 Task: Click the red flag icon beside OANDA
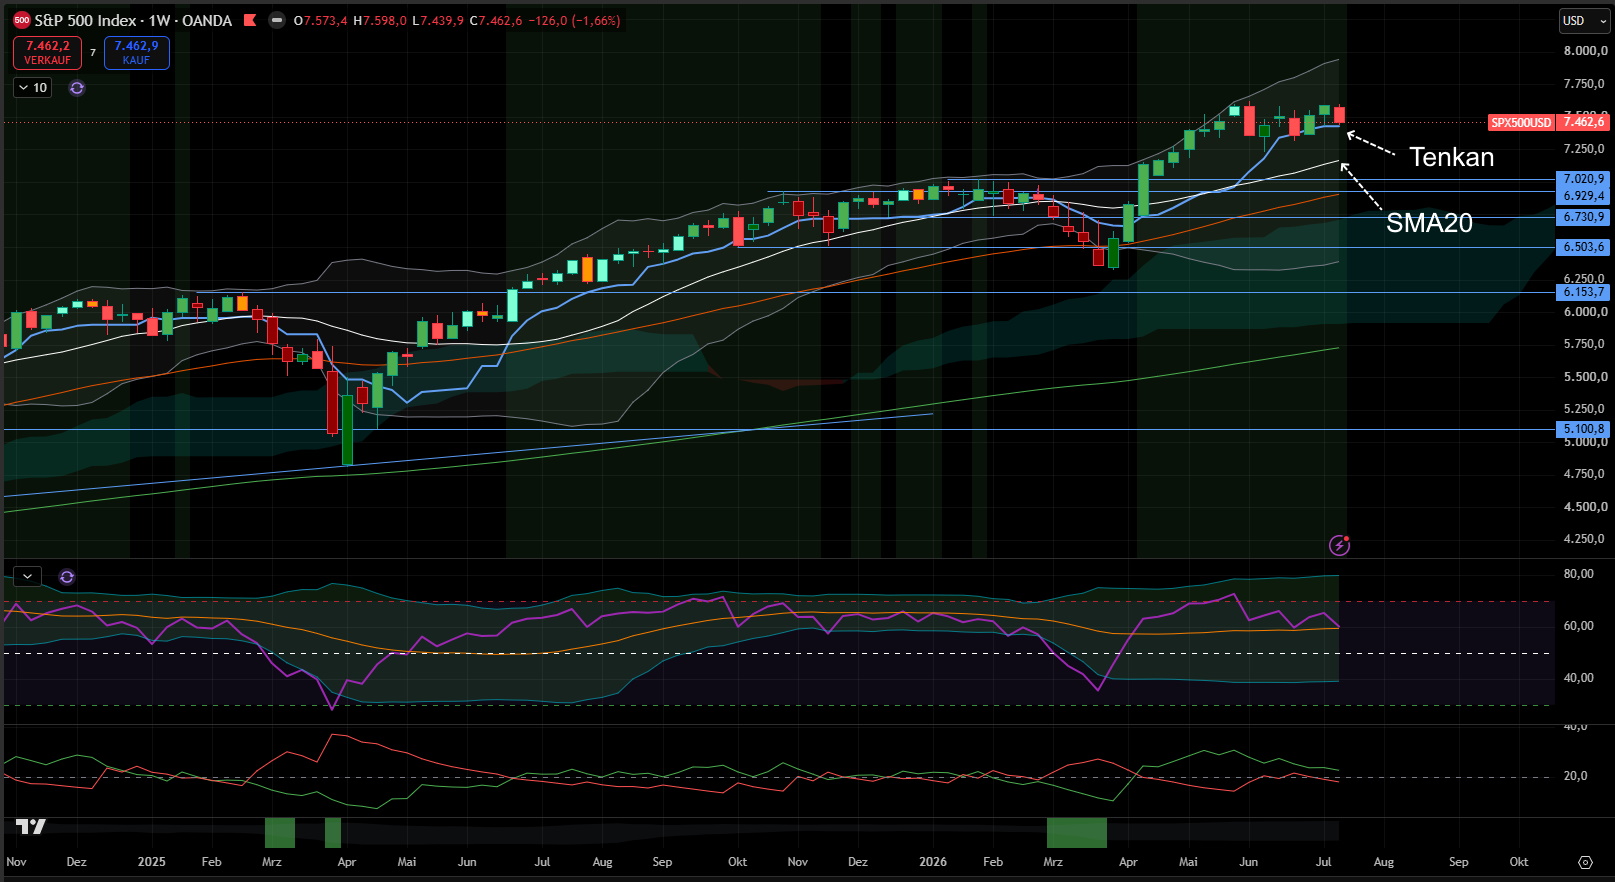point(250,20)
